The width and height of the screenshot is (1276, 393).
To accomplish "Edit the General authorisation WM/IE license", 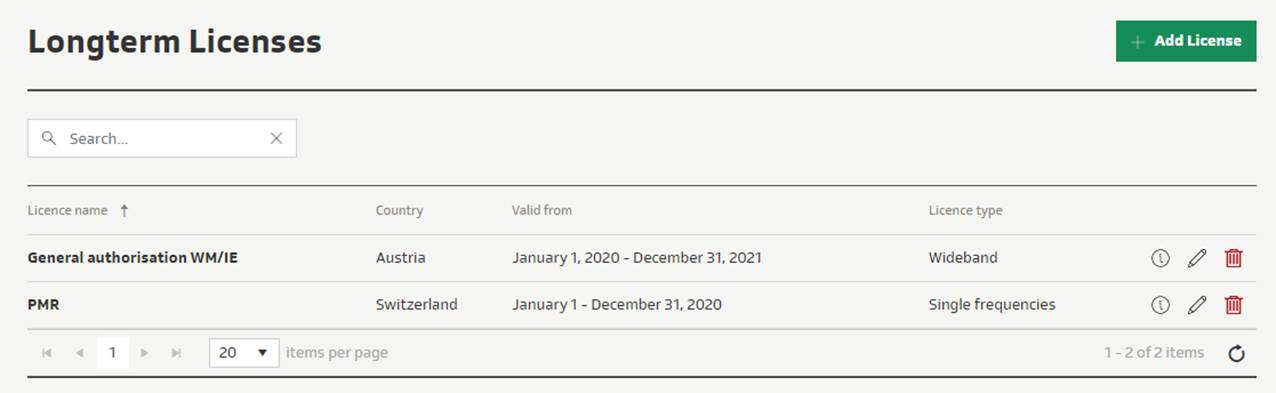I will pos(1197,258).
